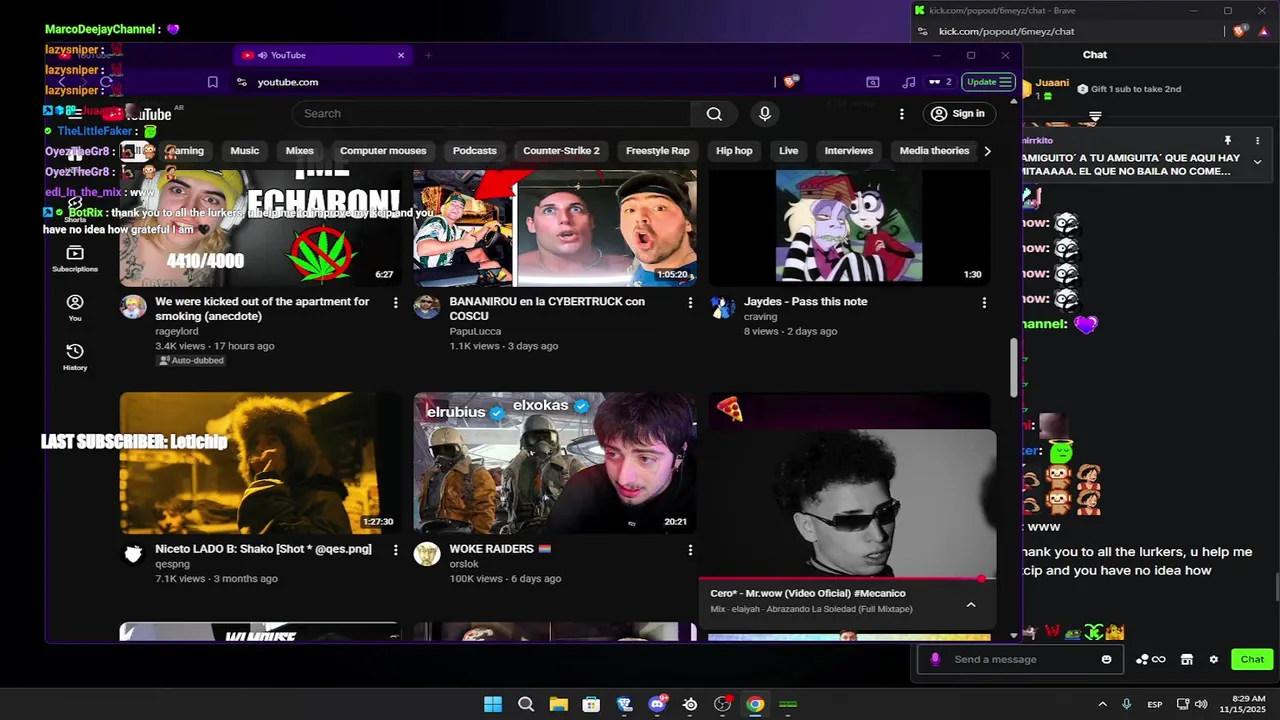Select the Music category chip
Viewport: 1280px width, 720px height.
[244, 151]
